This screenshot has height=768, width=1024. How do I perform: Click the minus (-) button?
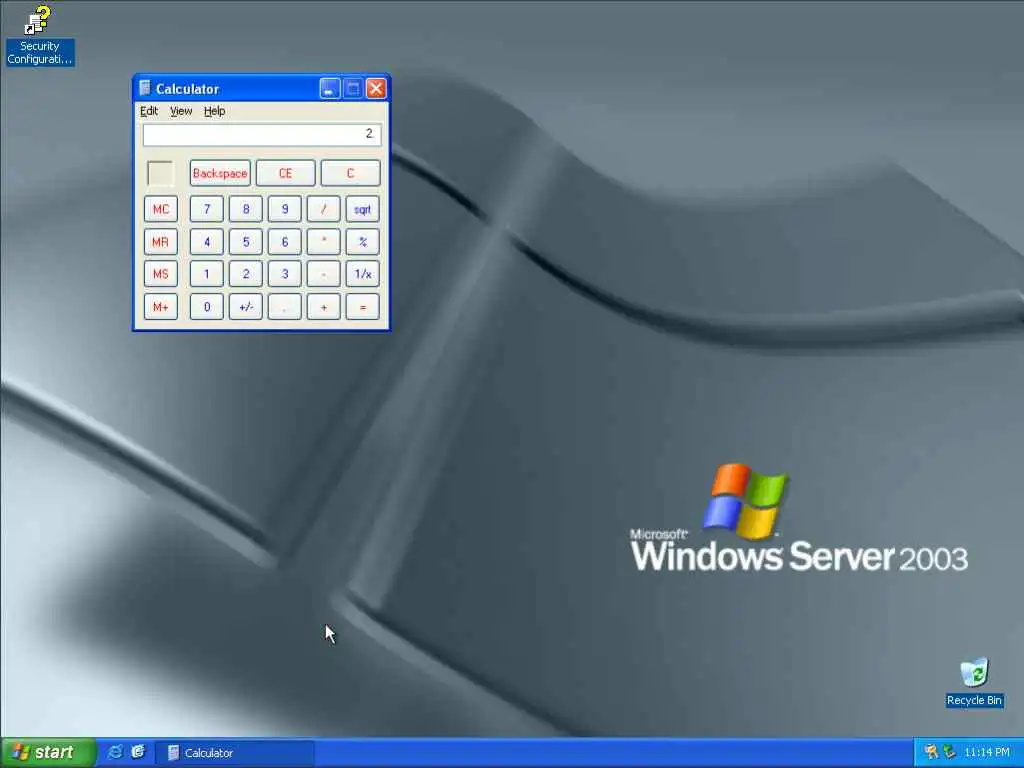pyautogui.click(x=324, y=274)
